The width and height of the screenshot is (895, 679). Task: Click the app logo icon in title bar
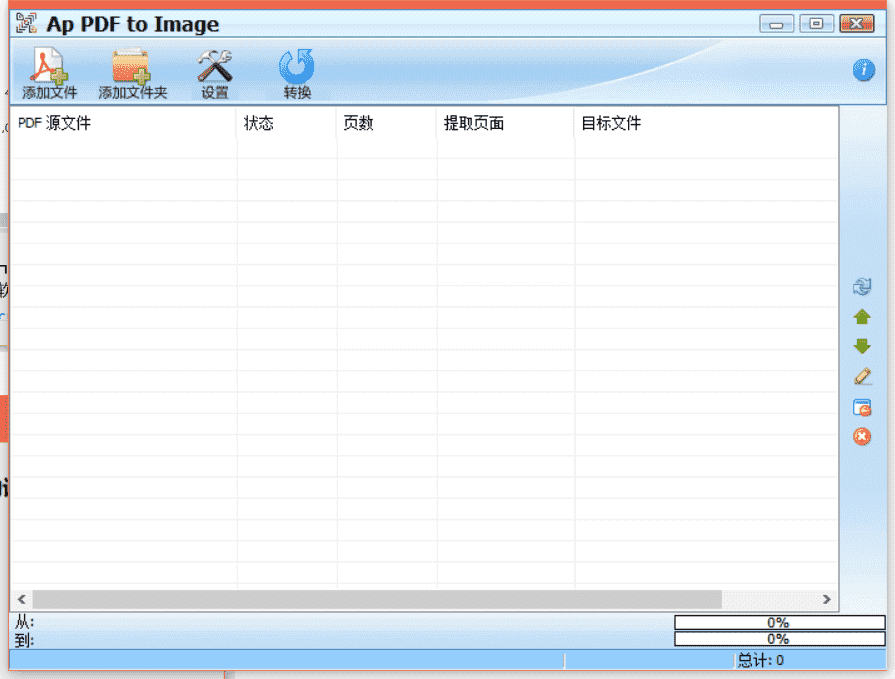pos(26,23)
